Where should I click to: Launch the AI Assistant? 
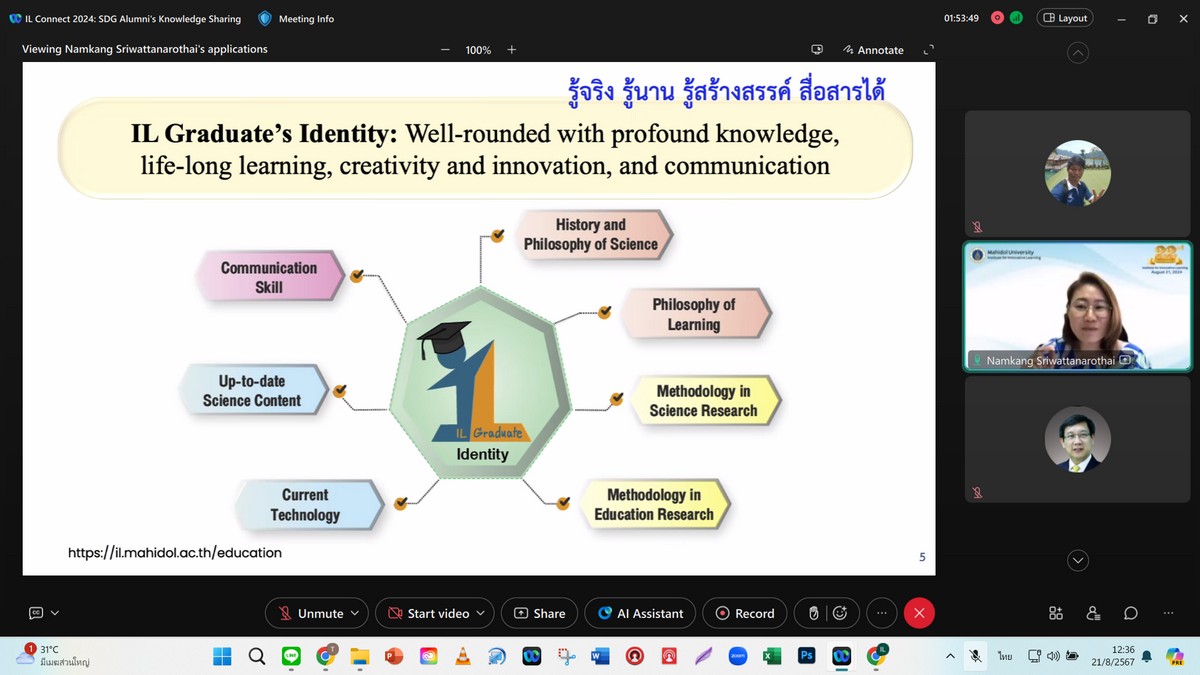tap(640, 613)
